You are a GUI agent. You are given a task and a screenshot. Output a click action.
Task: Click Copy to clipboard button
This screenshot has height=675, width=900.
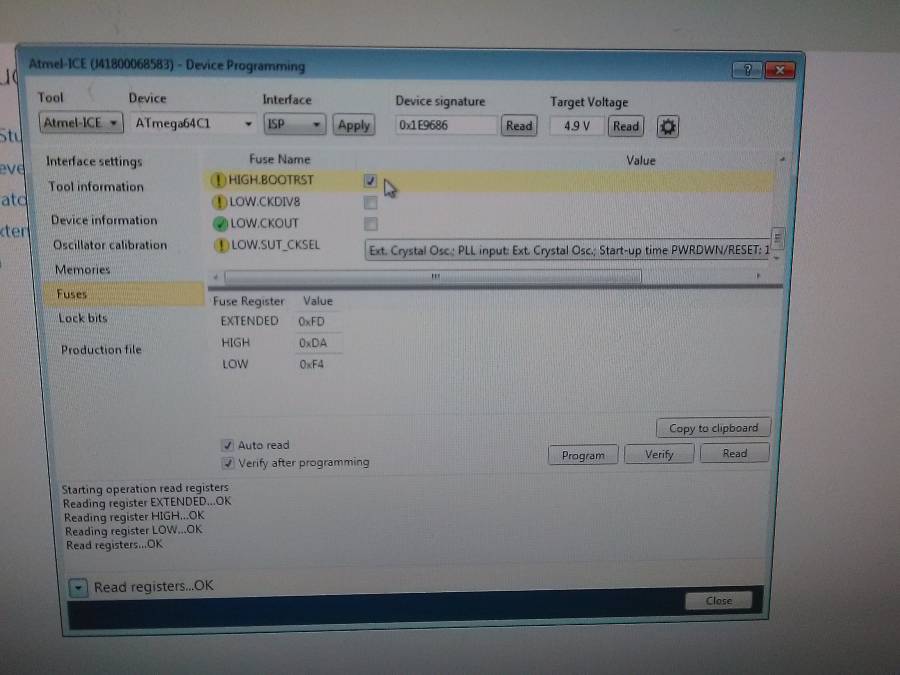point(713,428)
